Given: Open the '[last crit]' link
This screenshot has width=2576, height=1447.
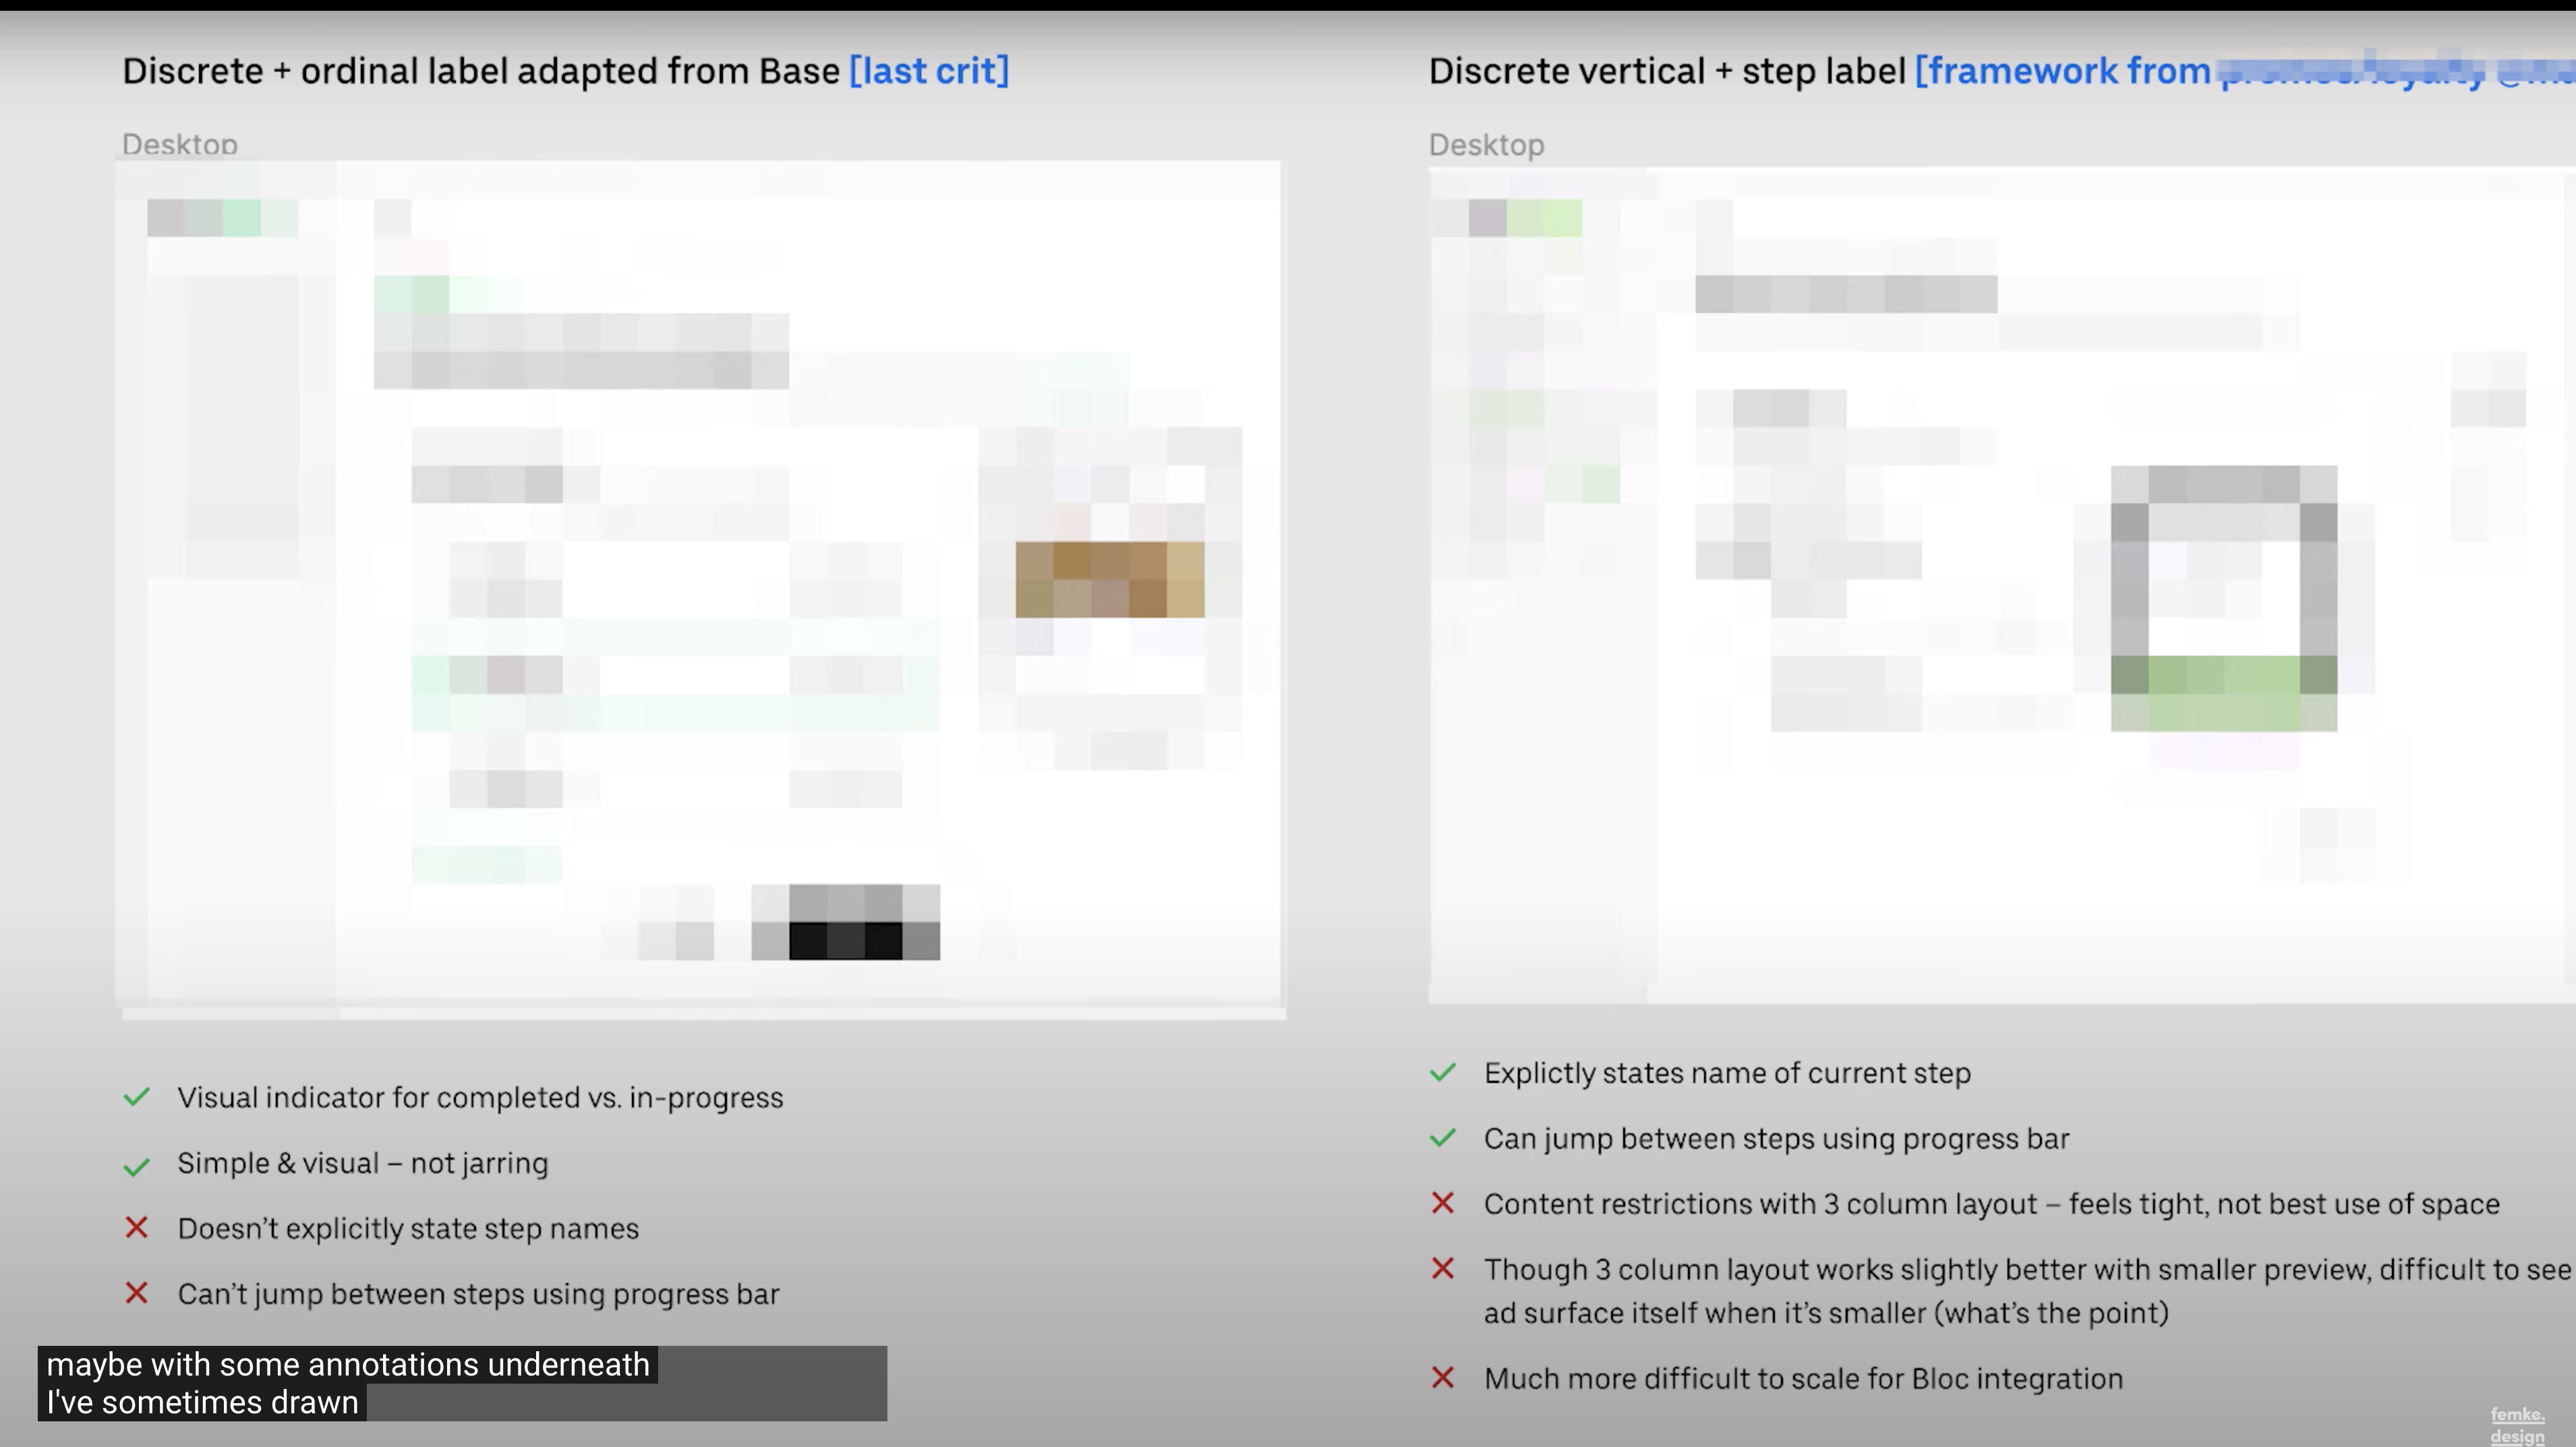Looking at the screenshot, I should point(928,71).
